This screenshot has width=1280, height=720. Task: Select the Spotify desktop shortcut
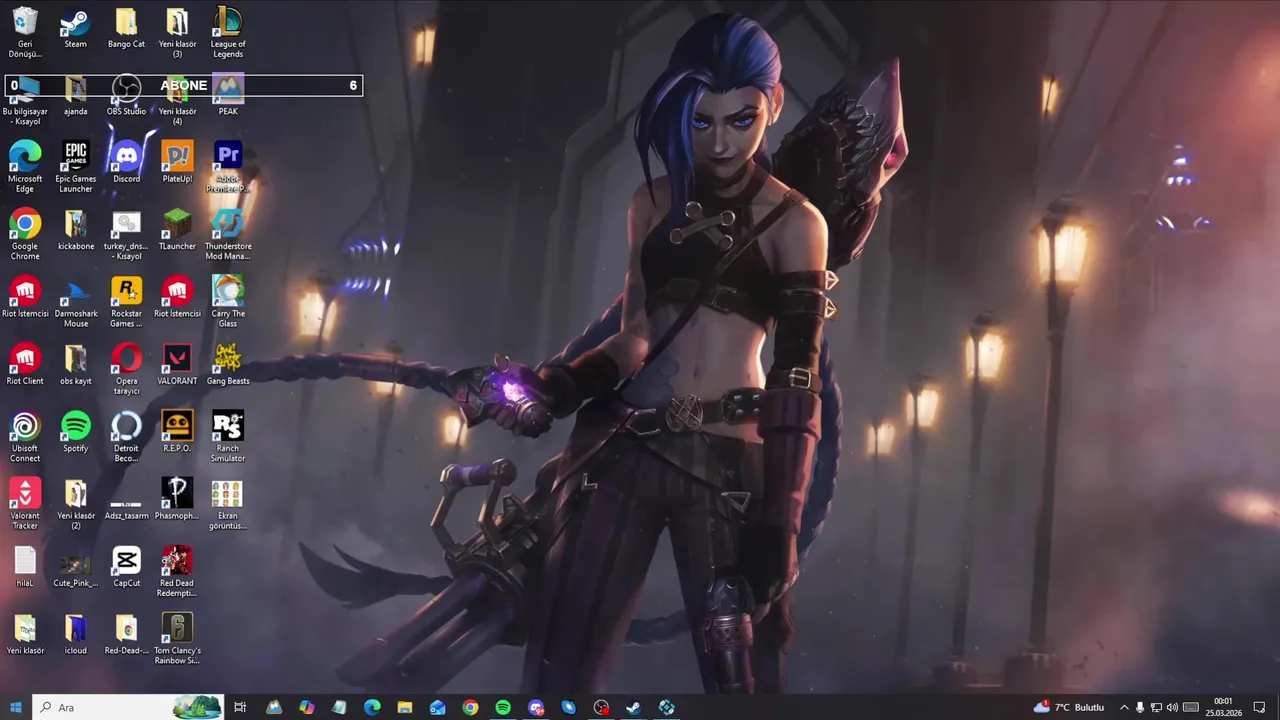click(x=76, y=432)
